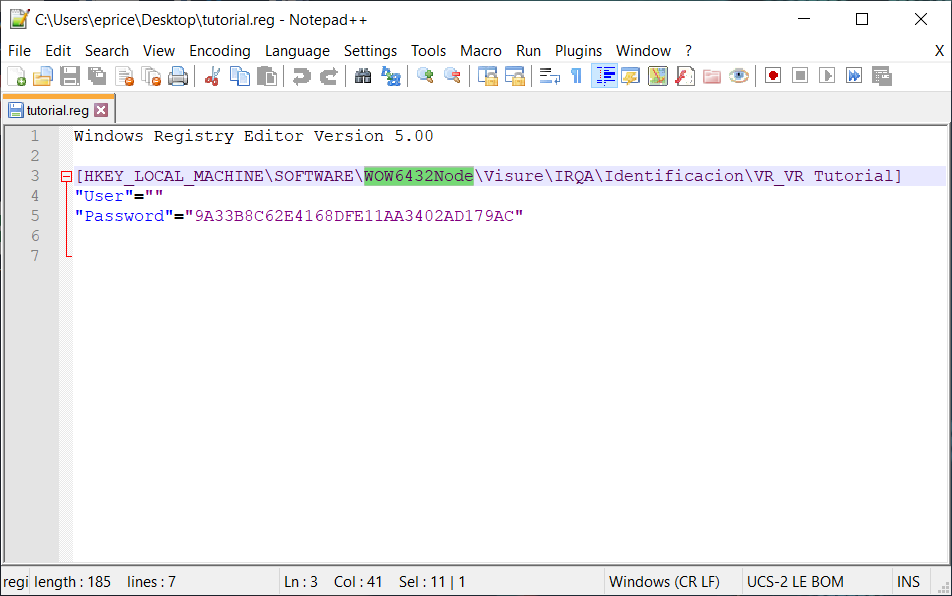The height and width of the screenshot is (596, 952).
Task: Click 'Ln : 3 Col : 41' status field
Action: (333, 582)
